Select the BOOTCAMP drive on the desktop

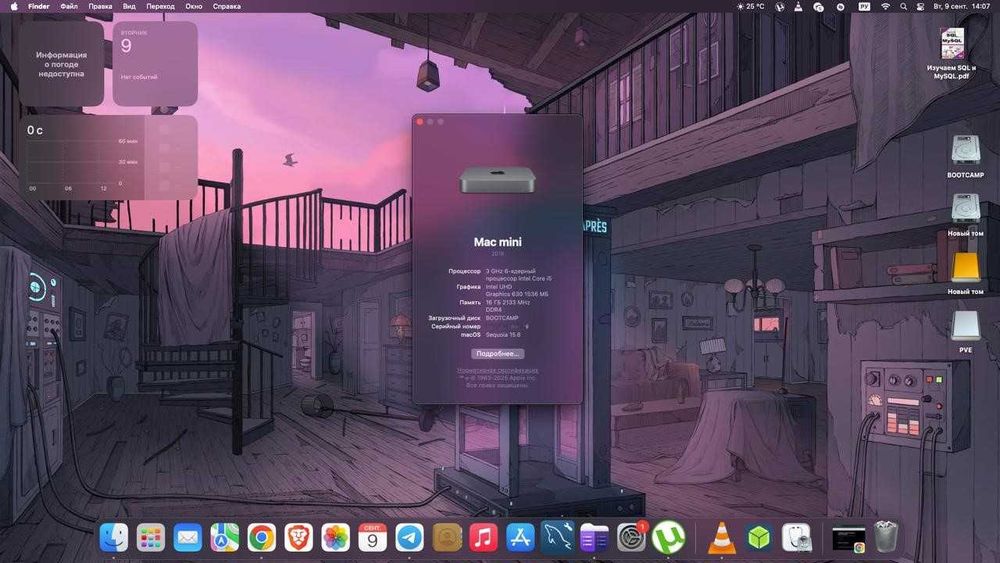coord(965,156)
